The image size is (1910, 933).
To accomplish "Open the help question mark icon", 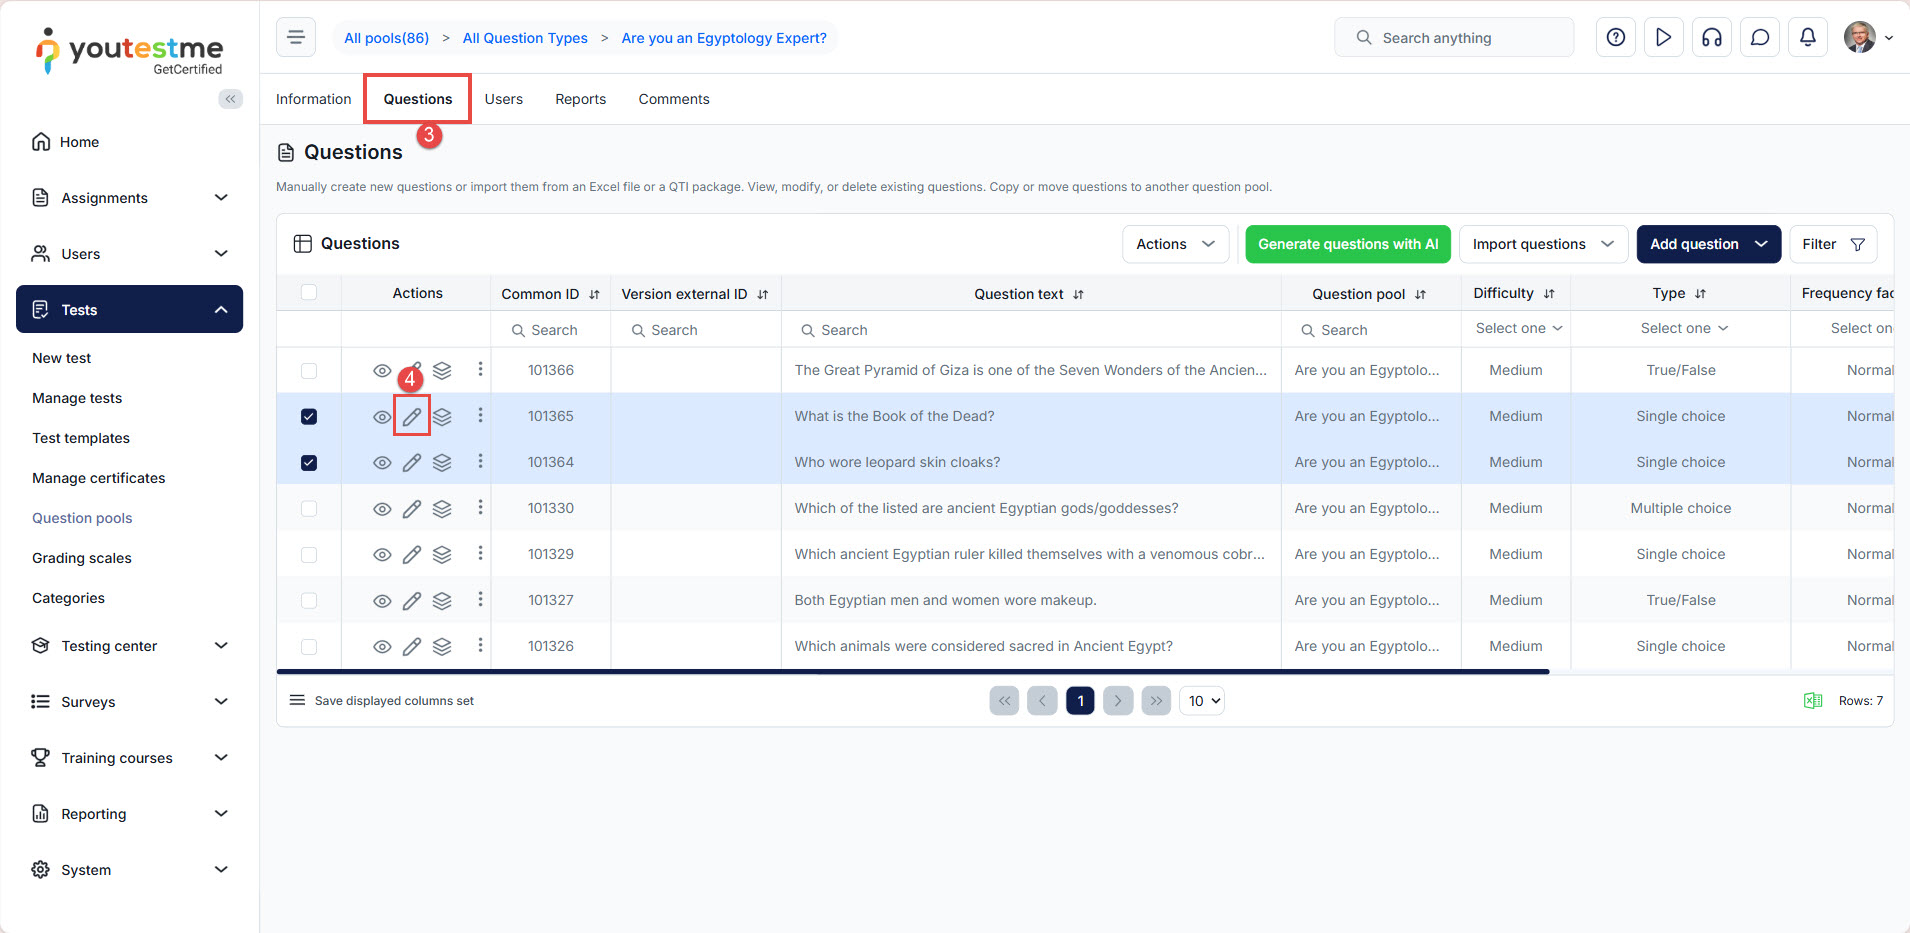I will (x=1615, y=38).
